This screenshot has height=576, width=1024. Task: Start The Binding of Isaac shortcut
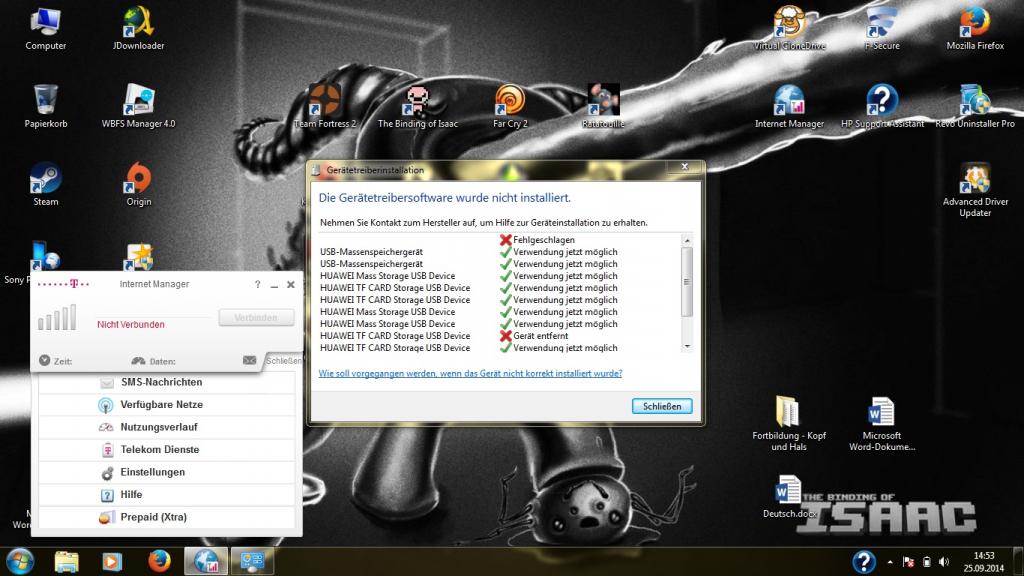[417, 106]
